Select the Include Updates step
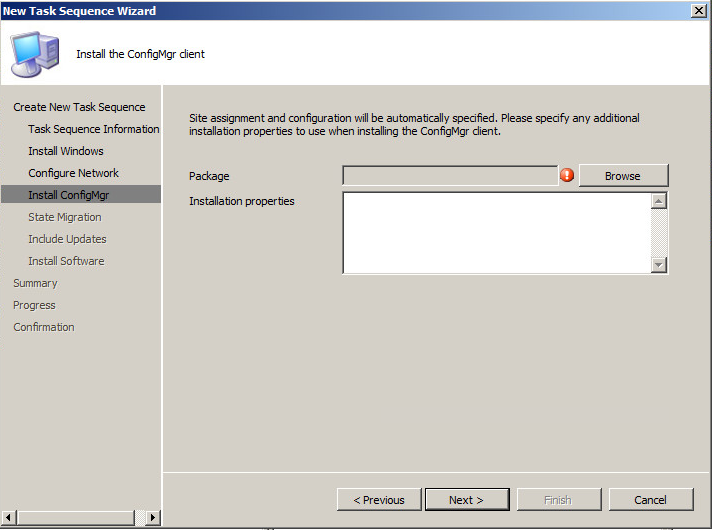 point(67,239)
